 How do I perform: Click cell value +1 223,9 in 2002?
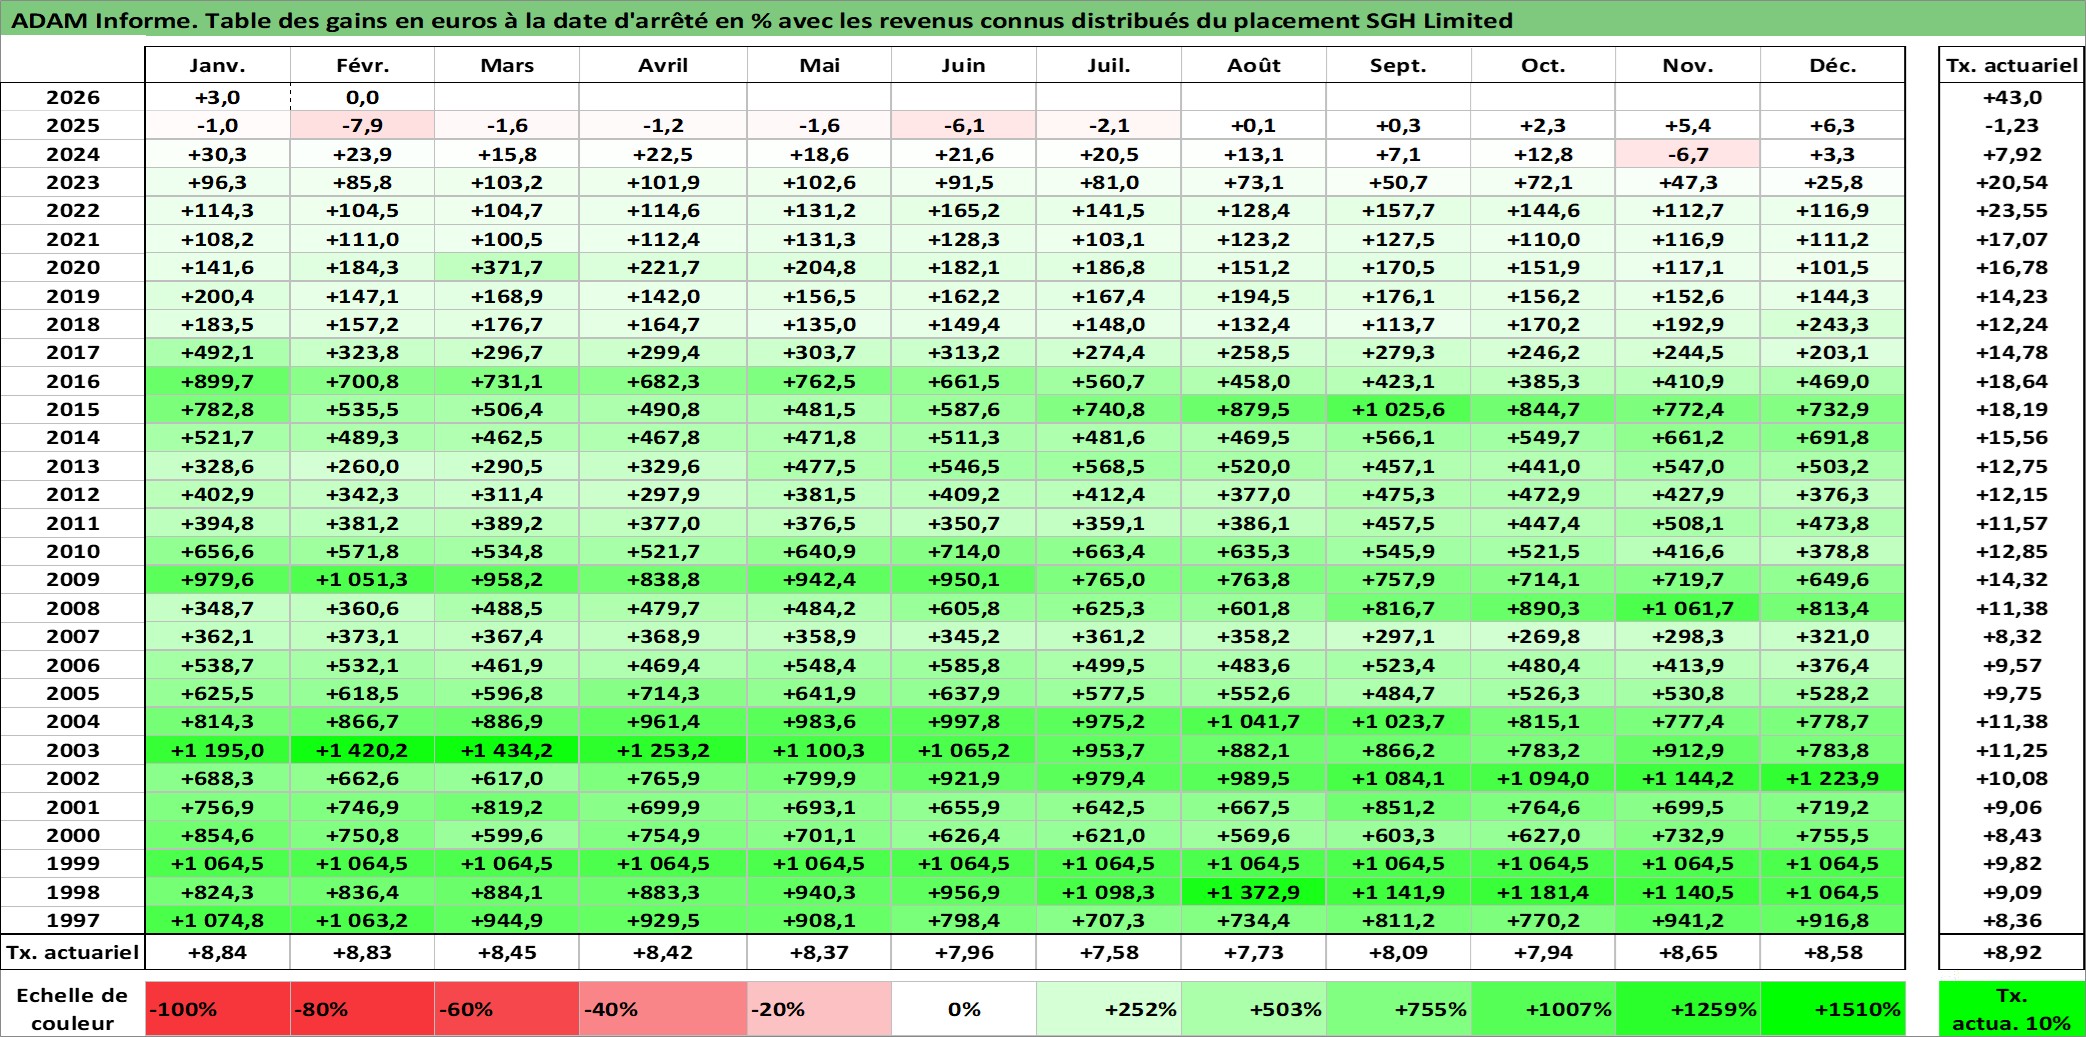click(1833, 778)
